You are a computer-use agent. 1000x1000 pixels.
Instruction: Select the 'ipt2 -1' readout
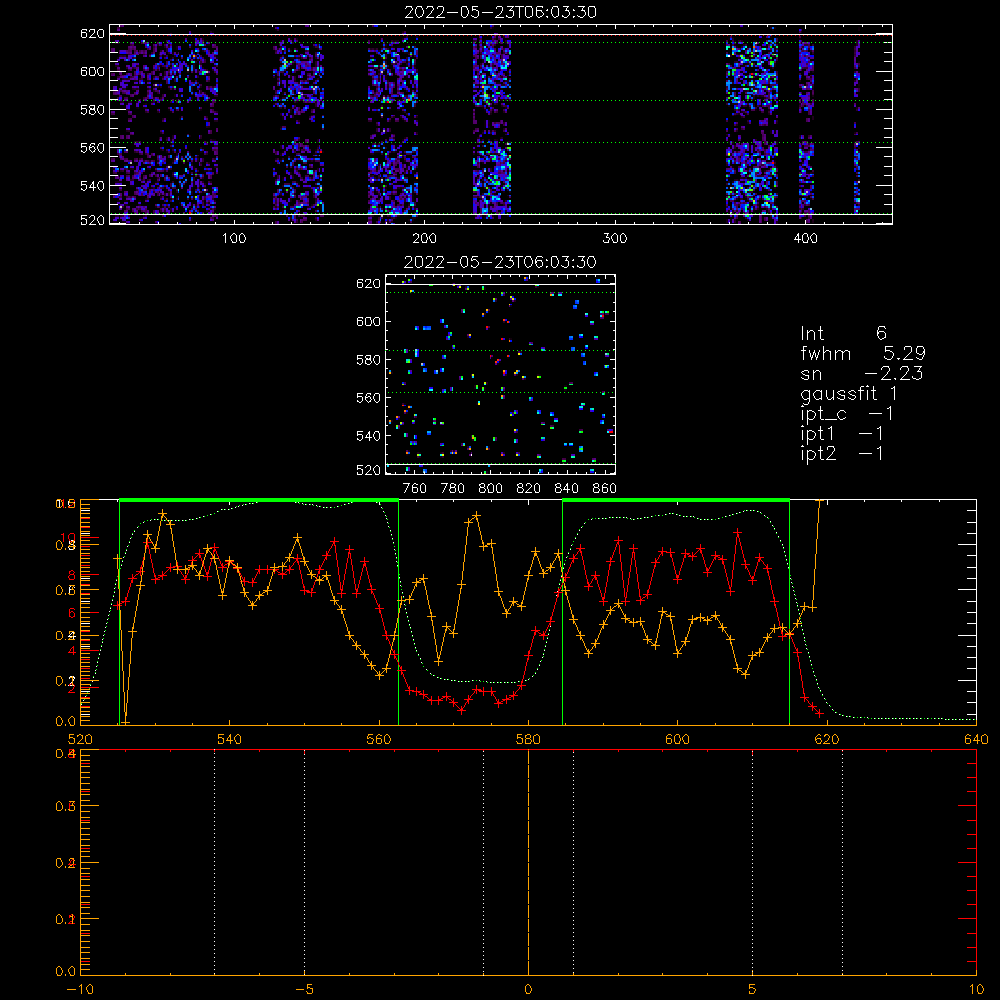click(842, 453)
